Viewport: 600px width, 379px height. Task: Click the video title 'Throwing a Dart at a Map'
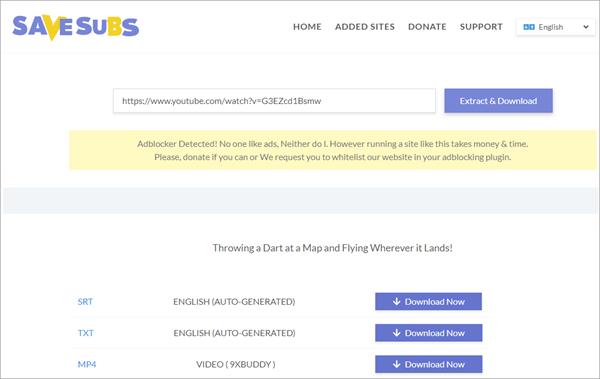[x=333, y=248]
